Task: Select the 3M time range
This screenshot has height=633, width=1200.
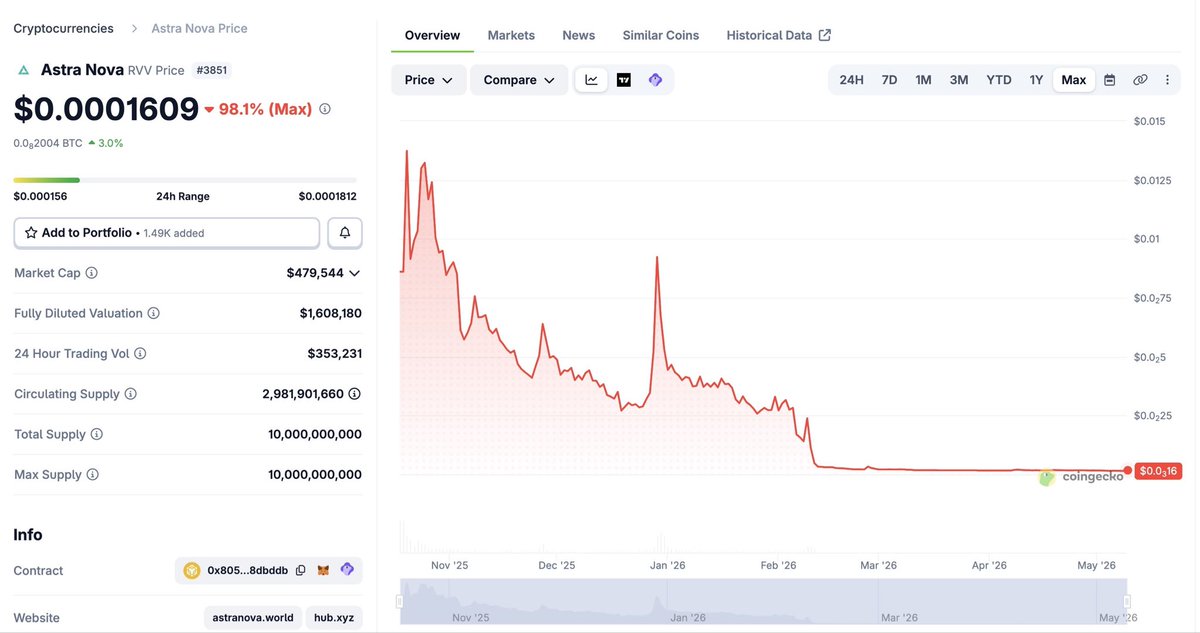Action: pos(959,80)
